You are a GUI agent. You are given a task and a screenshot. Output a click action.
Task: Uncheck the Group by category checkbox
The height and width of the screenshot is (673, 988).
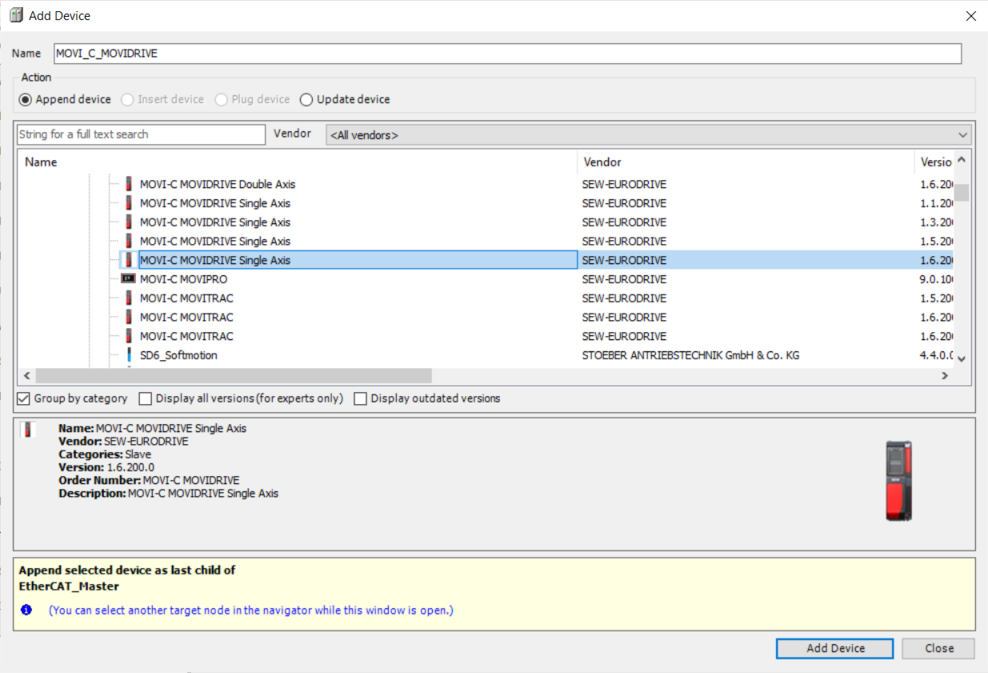click(x=24, y=398)
